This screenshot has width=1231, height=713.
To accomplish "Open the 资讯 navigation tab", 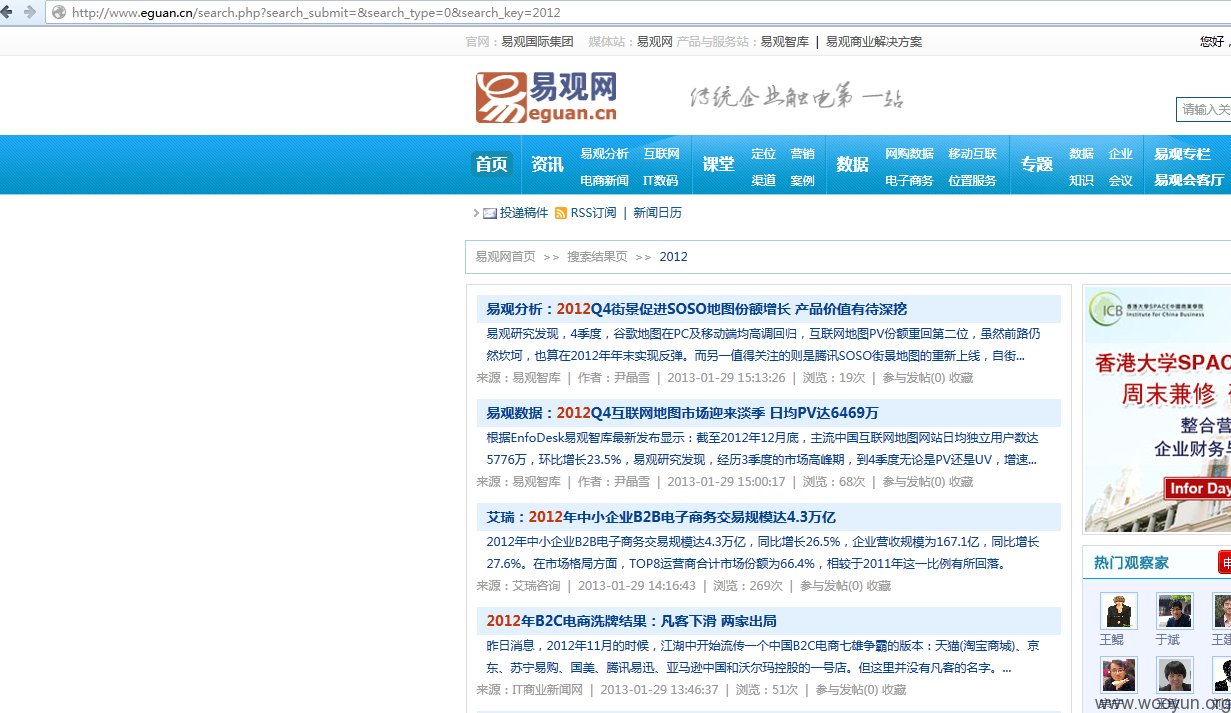I will pos(547,164).
